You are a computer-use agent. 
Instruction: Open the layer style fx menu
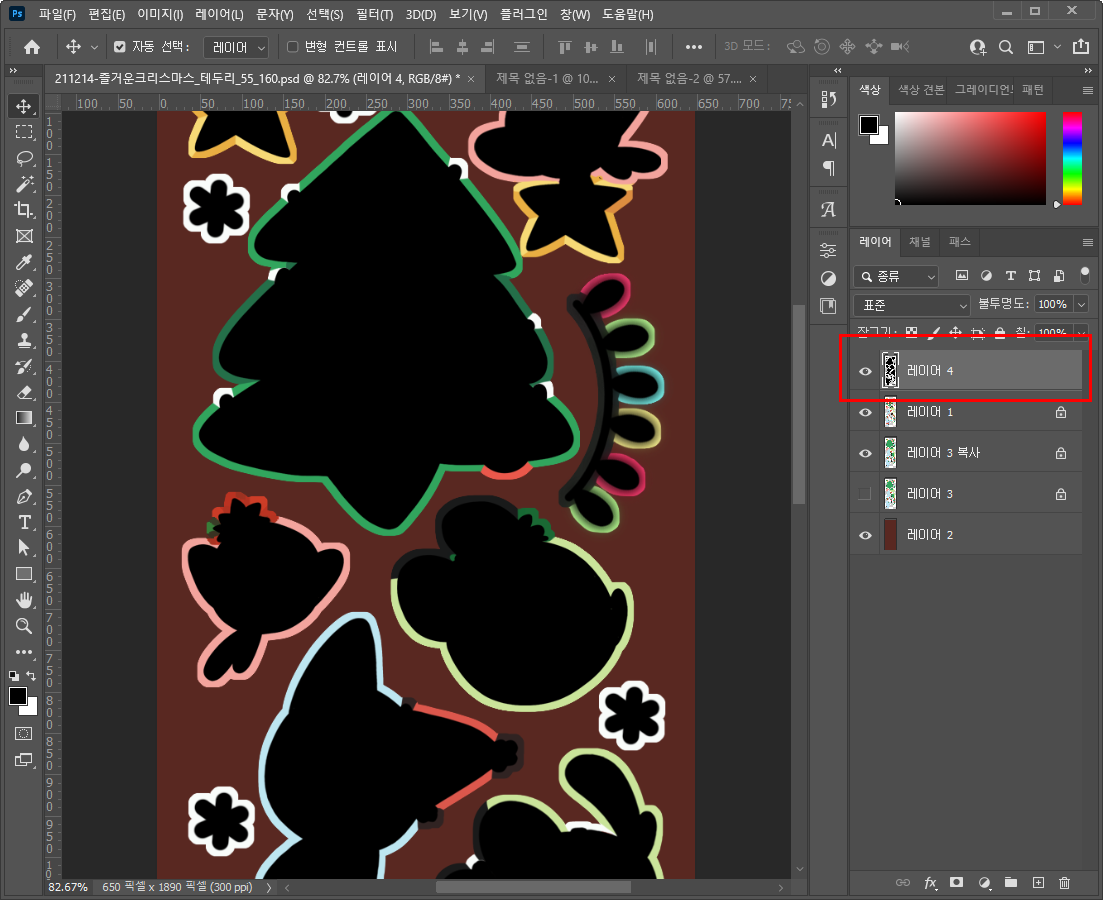point(930,882)
